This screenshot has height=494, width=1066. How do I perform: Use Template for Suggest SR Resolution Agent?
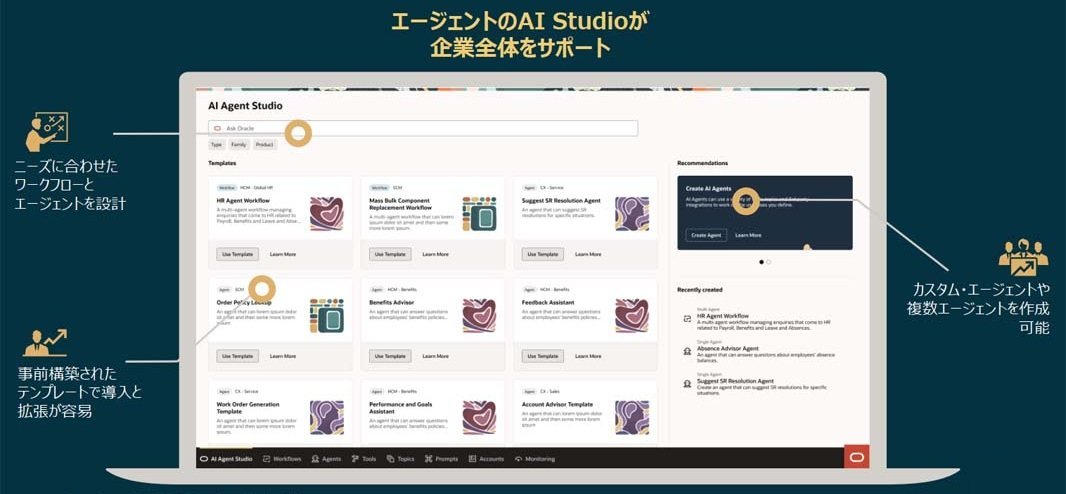pyautogui.click(x=543, y=254)
